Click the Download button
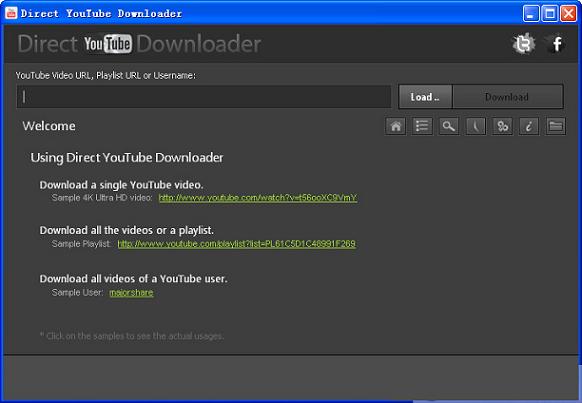582x403 pixels. [507, 97]
